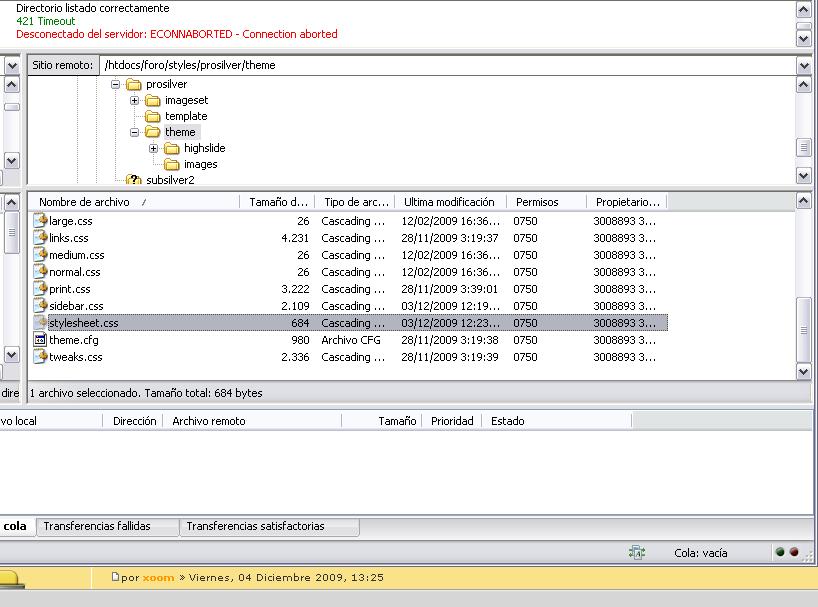Select the medium.css file name
818x607 pixels.
coord(77,256)
